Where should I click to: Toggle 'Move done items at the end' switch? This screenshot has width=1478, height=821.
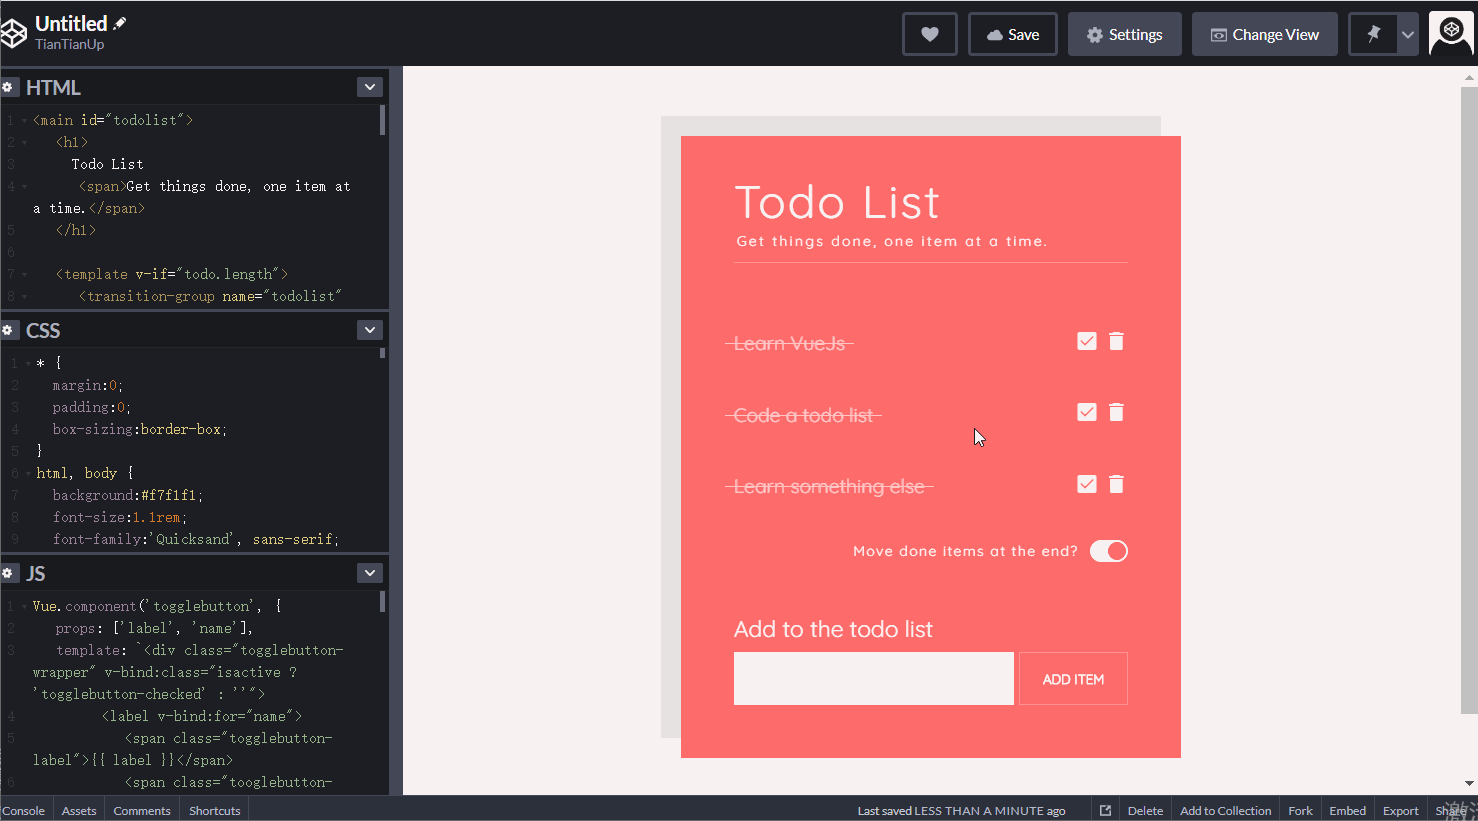(1109, 551)
